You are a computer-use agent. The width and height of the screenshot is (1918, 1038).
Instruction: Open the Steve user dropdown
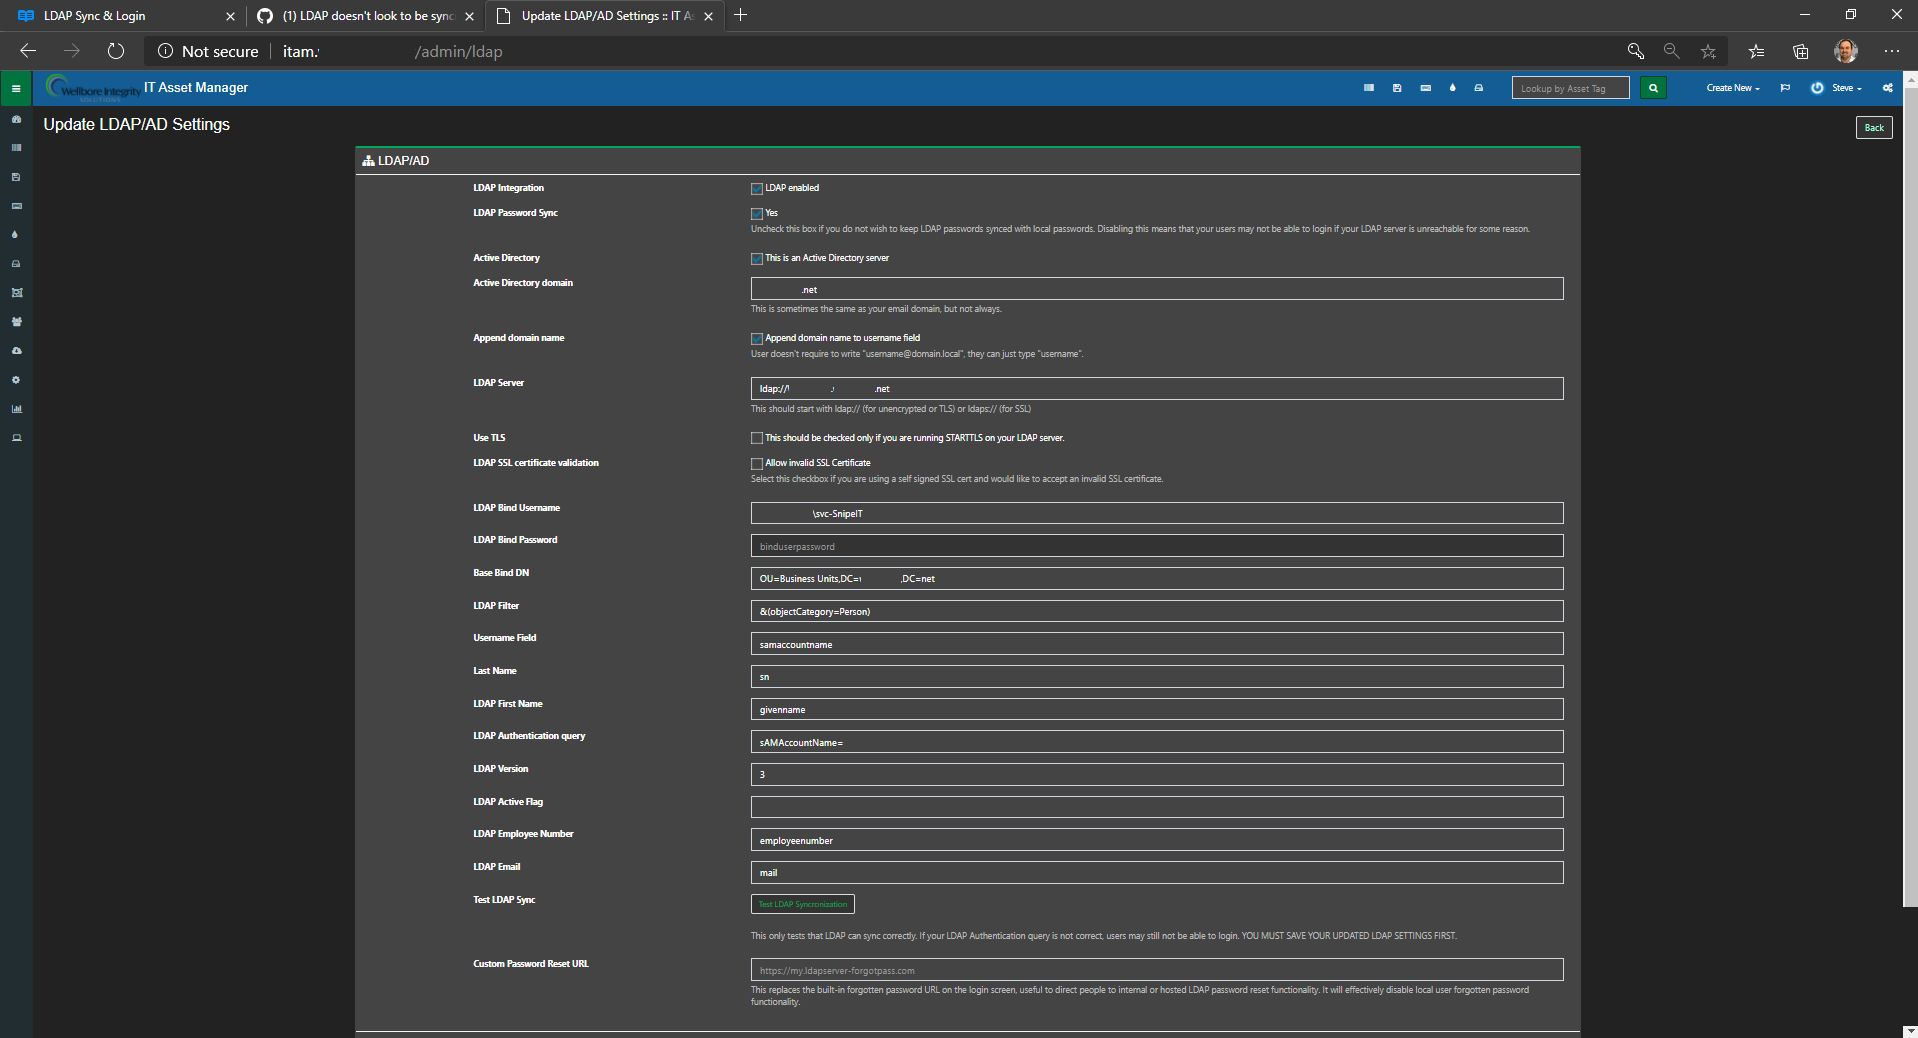coord(1838,88)
